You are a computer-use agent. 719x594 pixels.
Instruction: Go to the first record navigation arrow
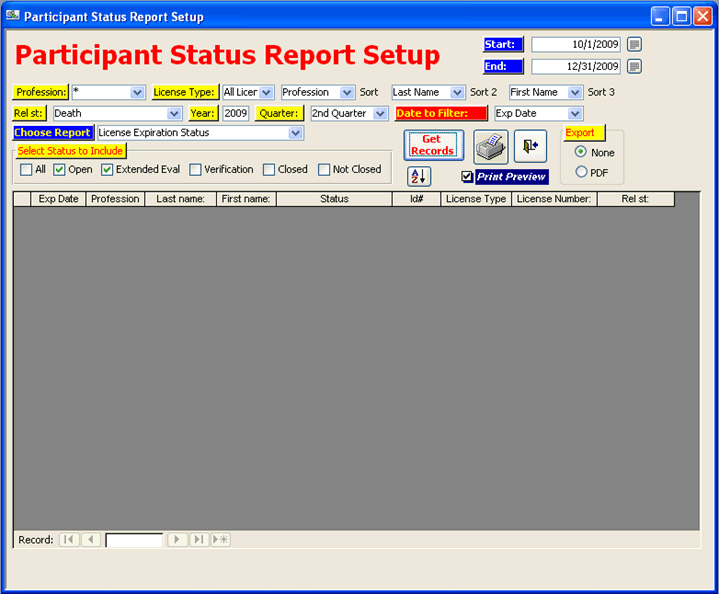(69, 540)
